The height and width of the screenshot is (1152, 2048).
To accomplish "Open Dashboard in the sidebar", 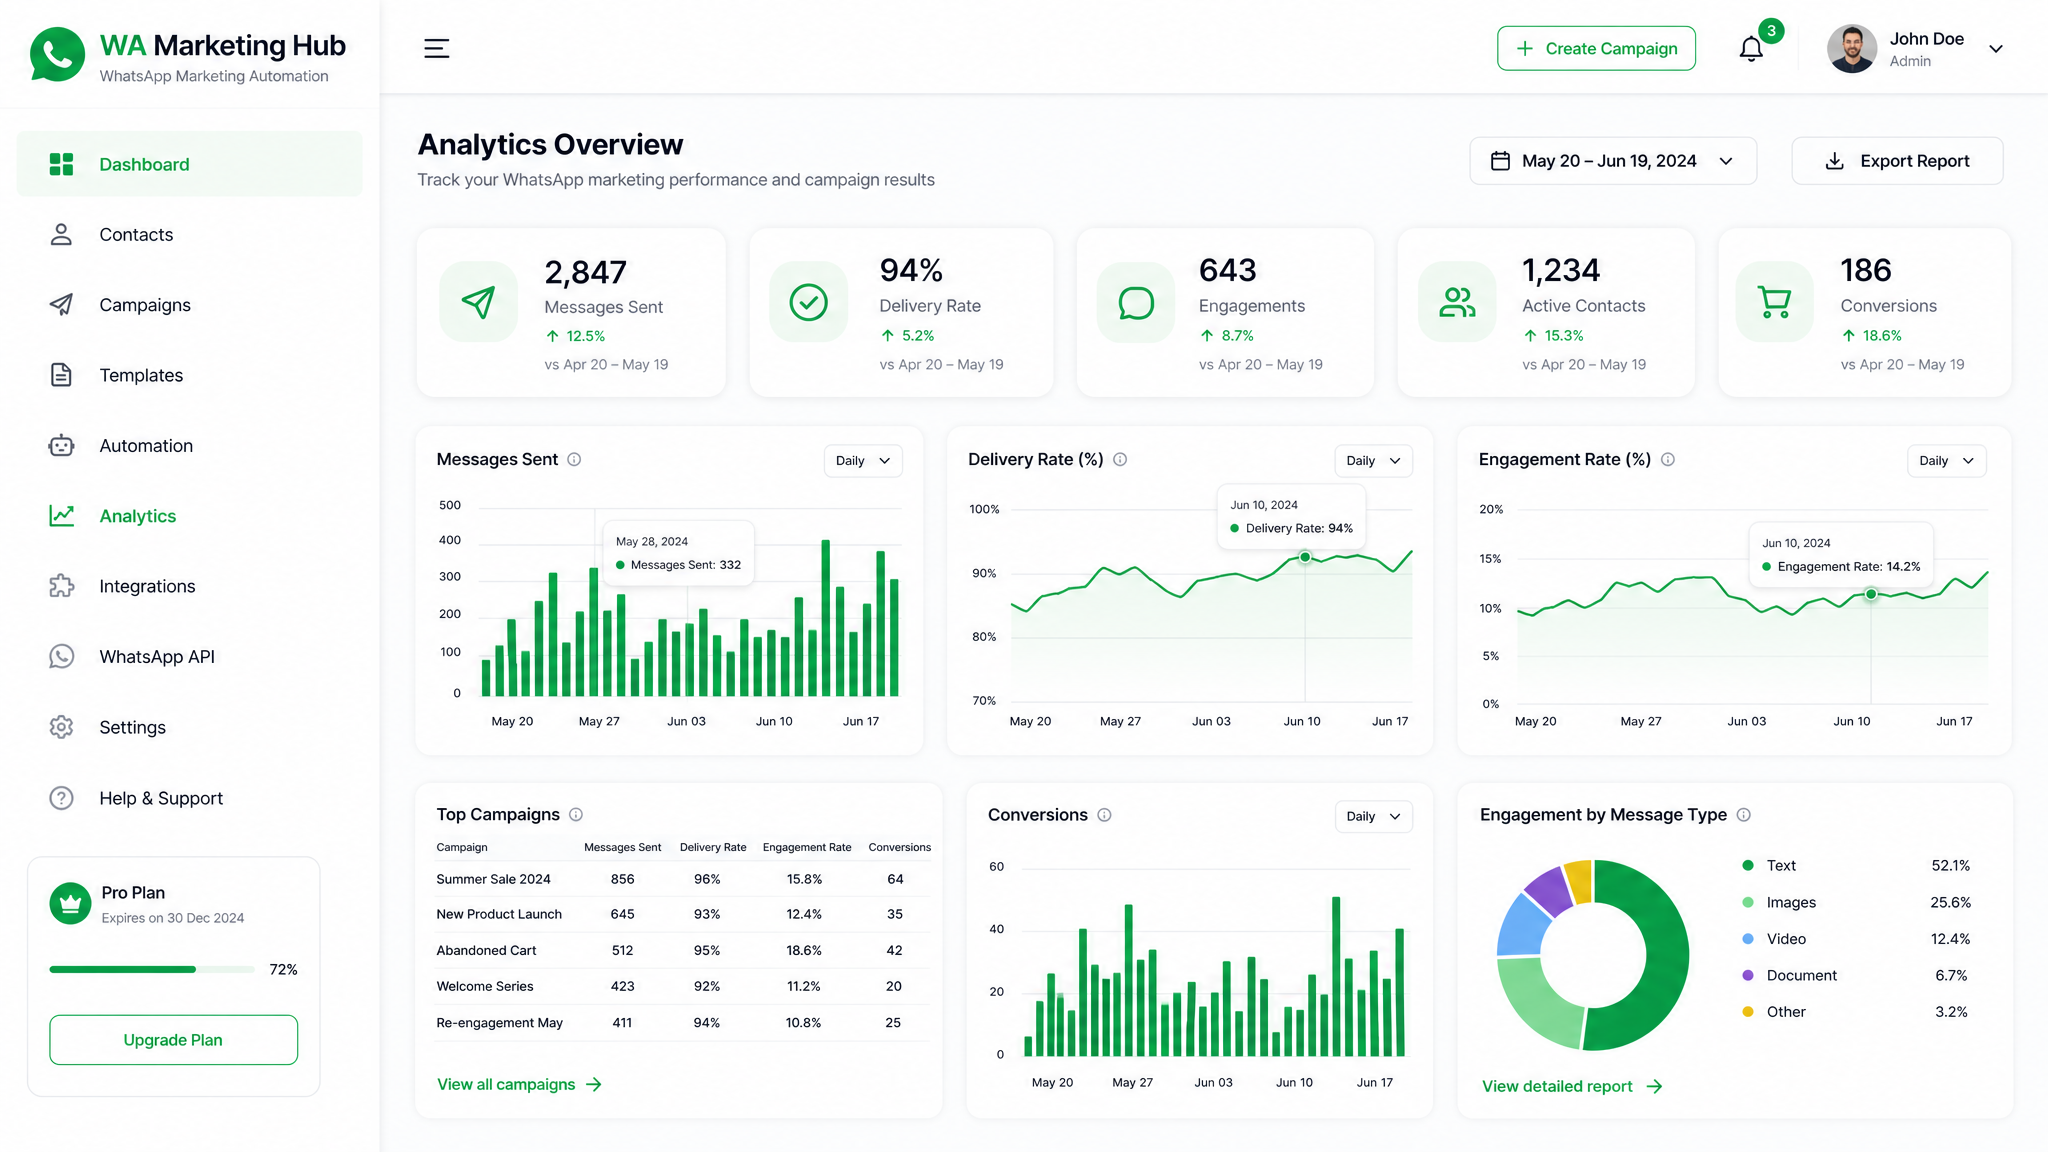I will 189,164.
